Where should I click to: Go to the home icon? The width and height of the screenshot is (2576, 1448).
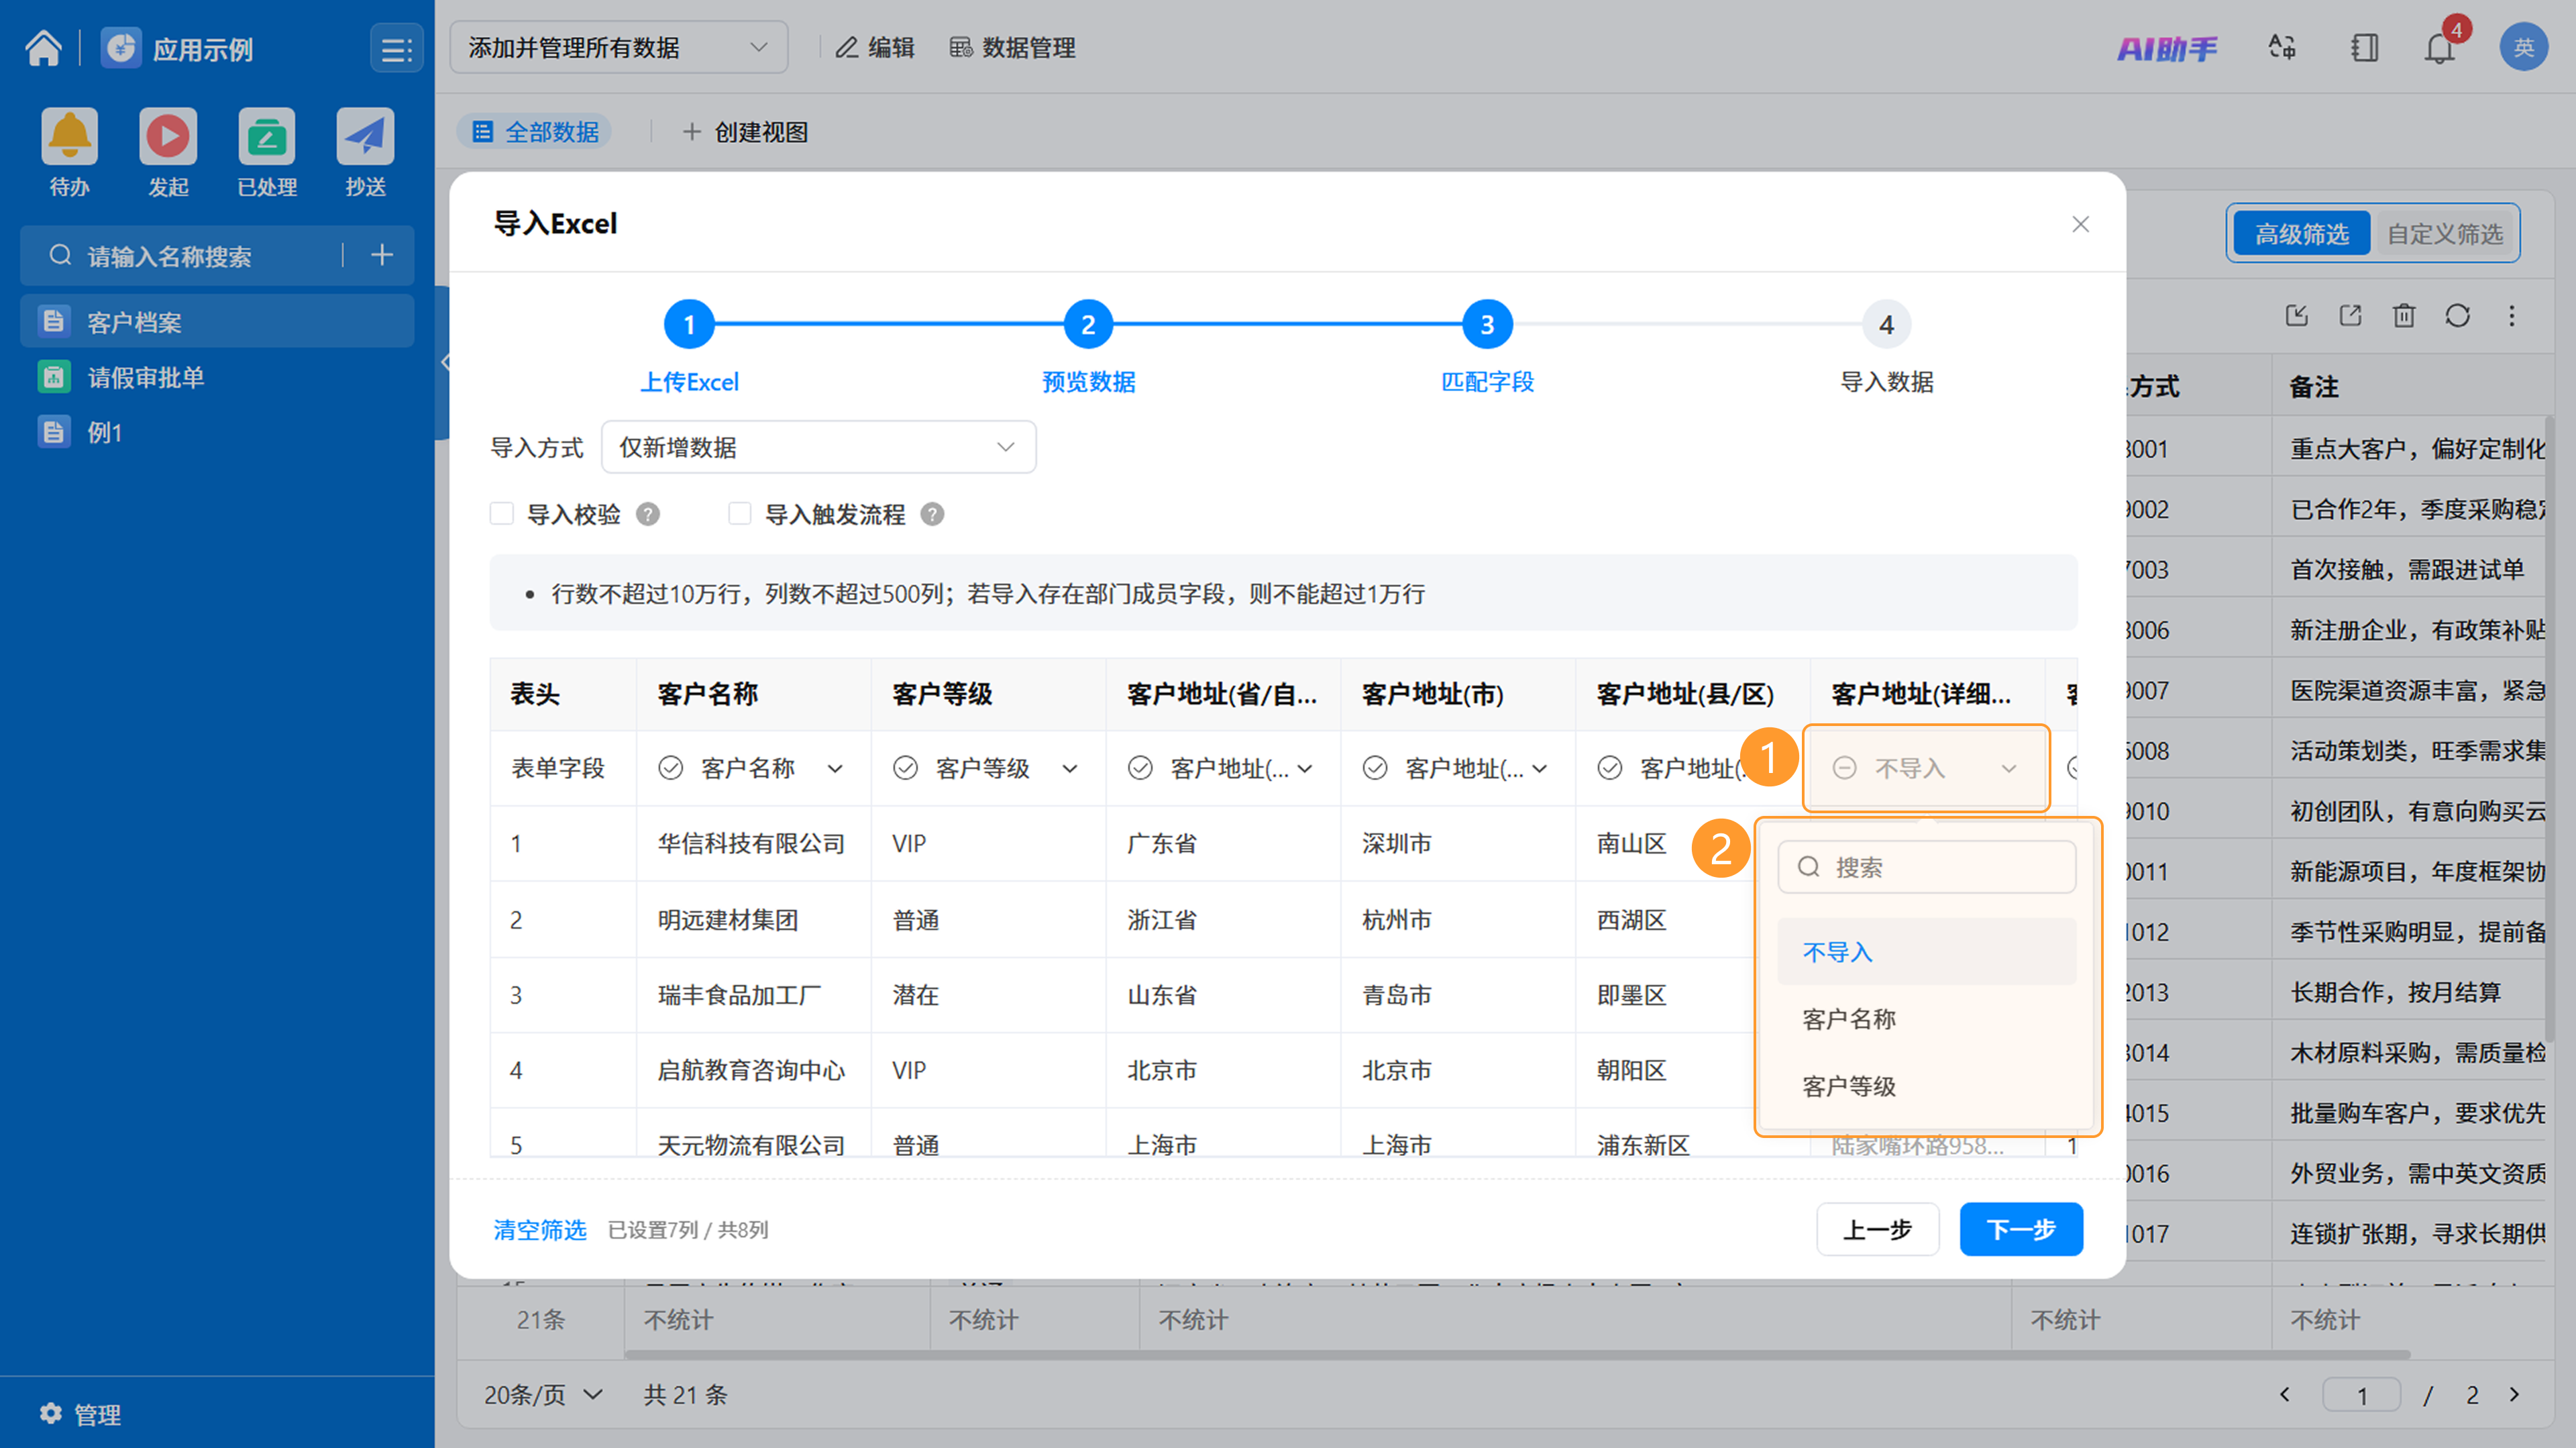(43, 47)
